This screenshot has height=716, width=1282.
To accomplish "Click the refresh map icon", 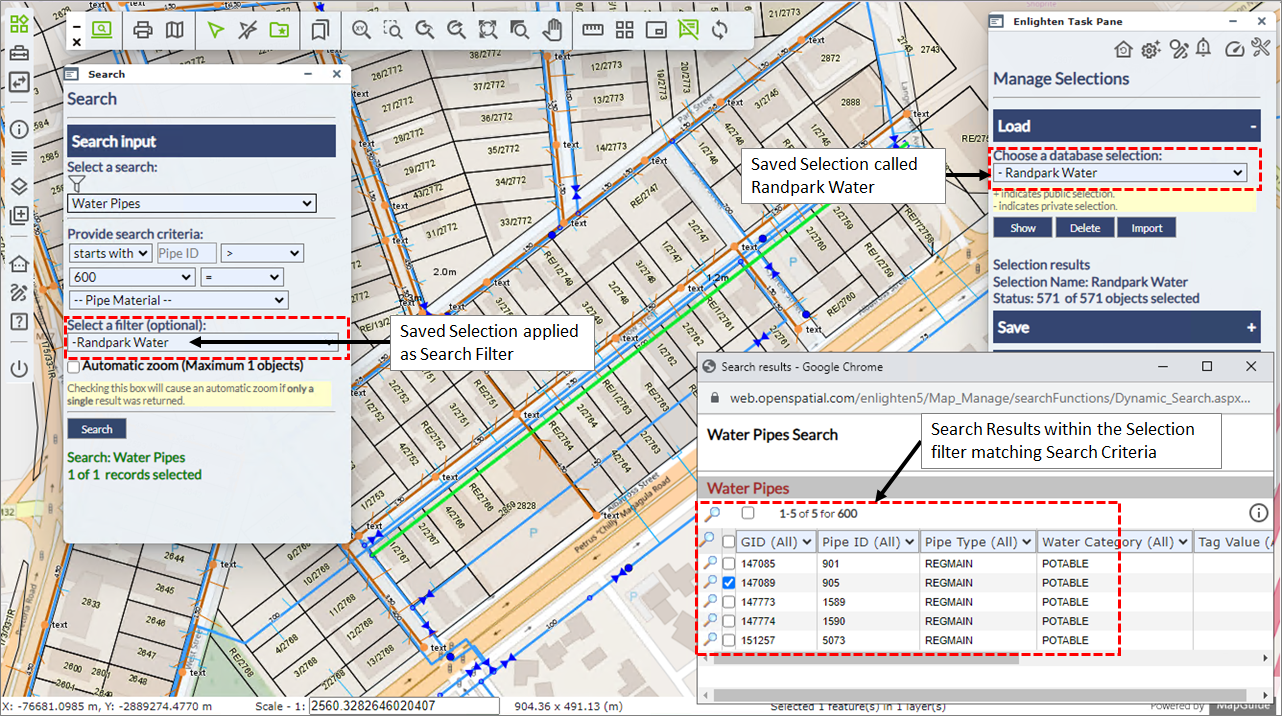I will (x=719, y=30).
